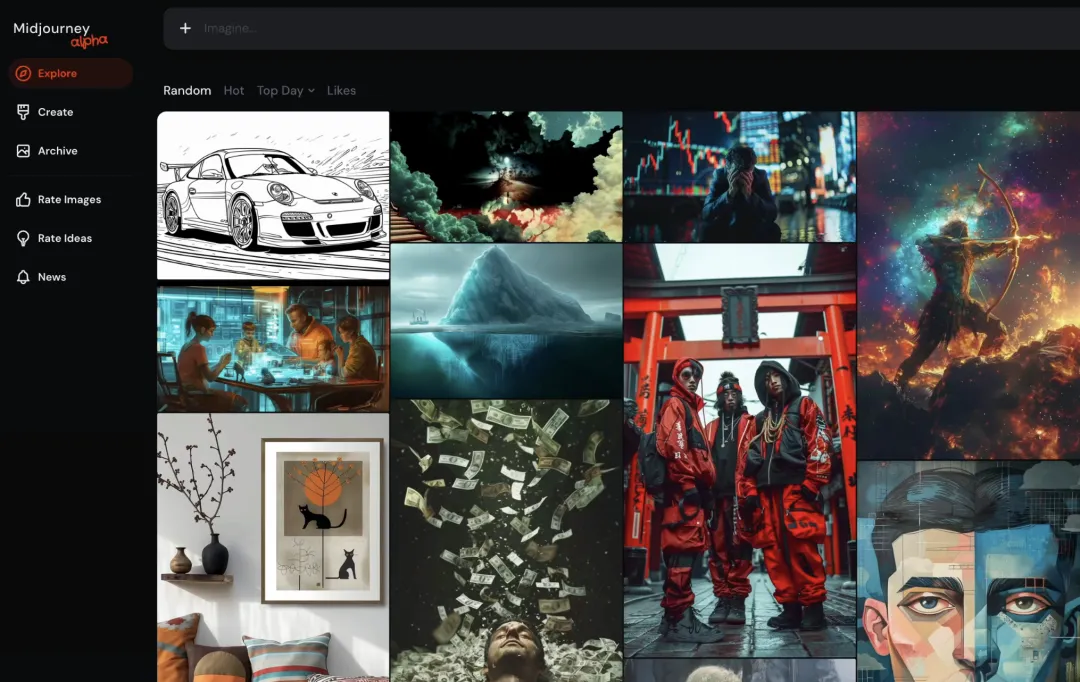Switch to the Likes tab
Screen dimensions: 1080x682
[x=341, y=90]
